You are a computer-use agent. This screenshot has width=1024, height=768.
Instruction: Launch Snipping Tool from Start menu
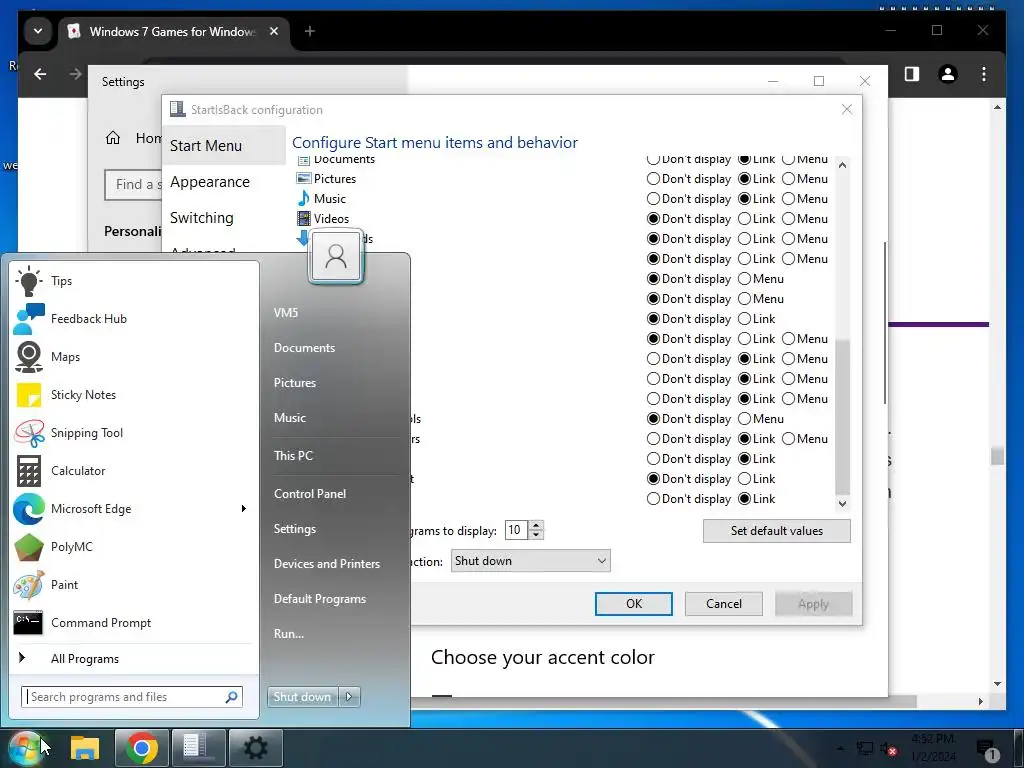(134, 432)
